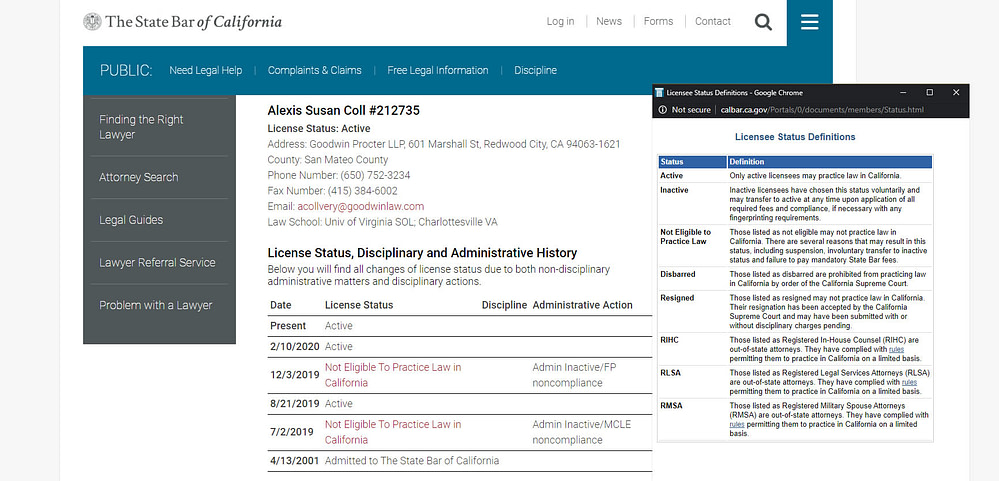Click Law School: Univ of Virginia SOL text
This screenshot has width=999, height=481.
coord(382,222)
